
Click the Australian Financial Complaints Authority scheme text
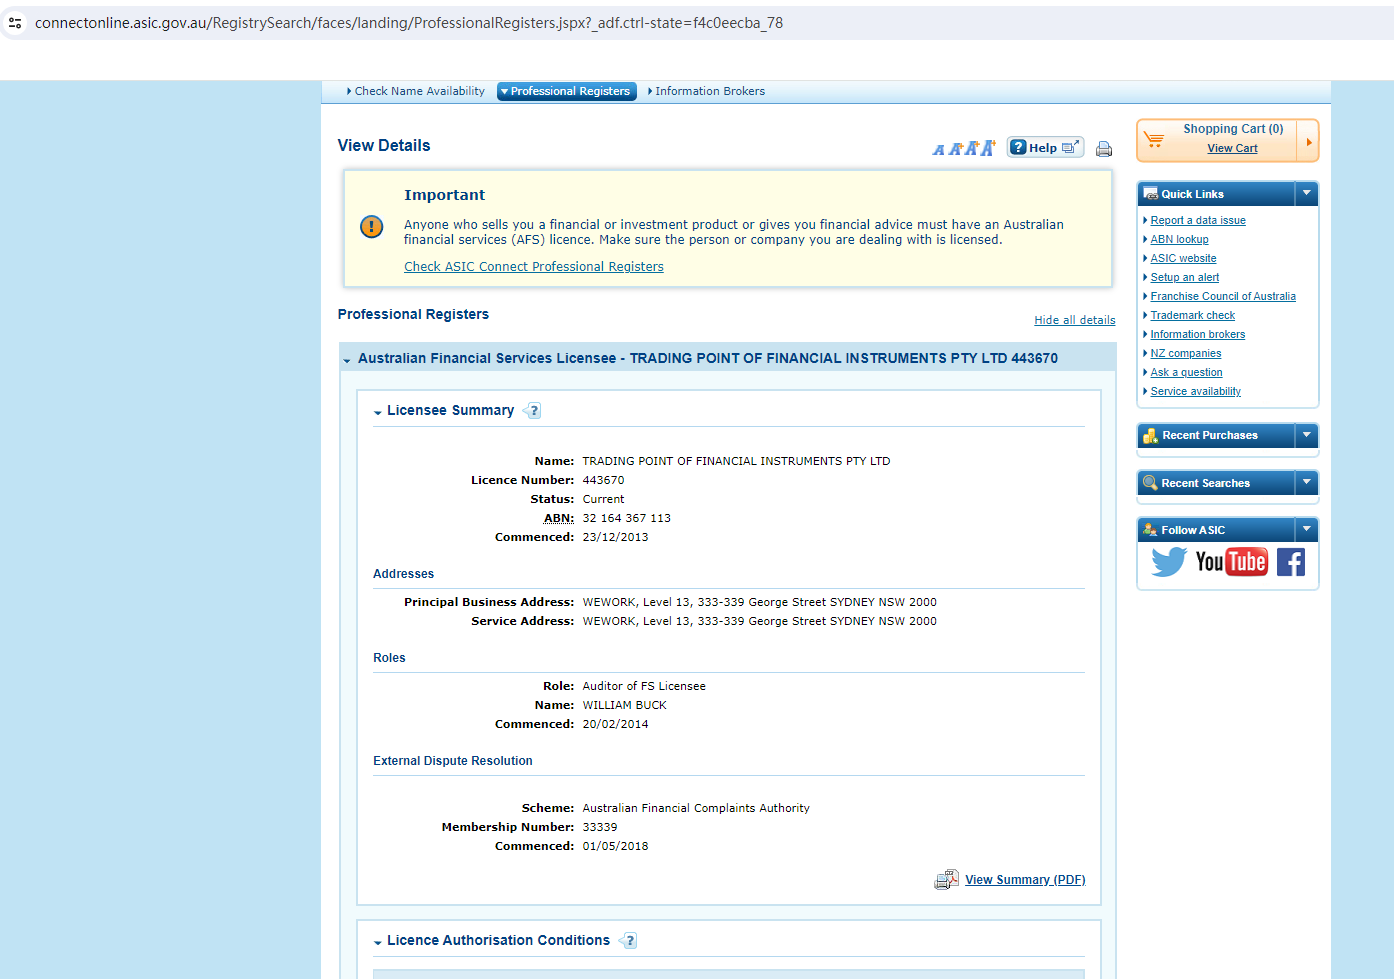click(x=696, y=809)
